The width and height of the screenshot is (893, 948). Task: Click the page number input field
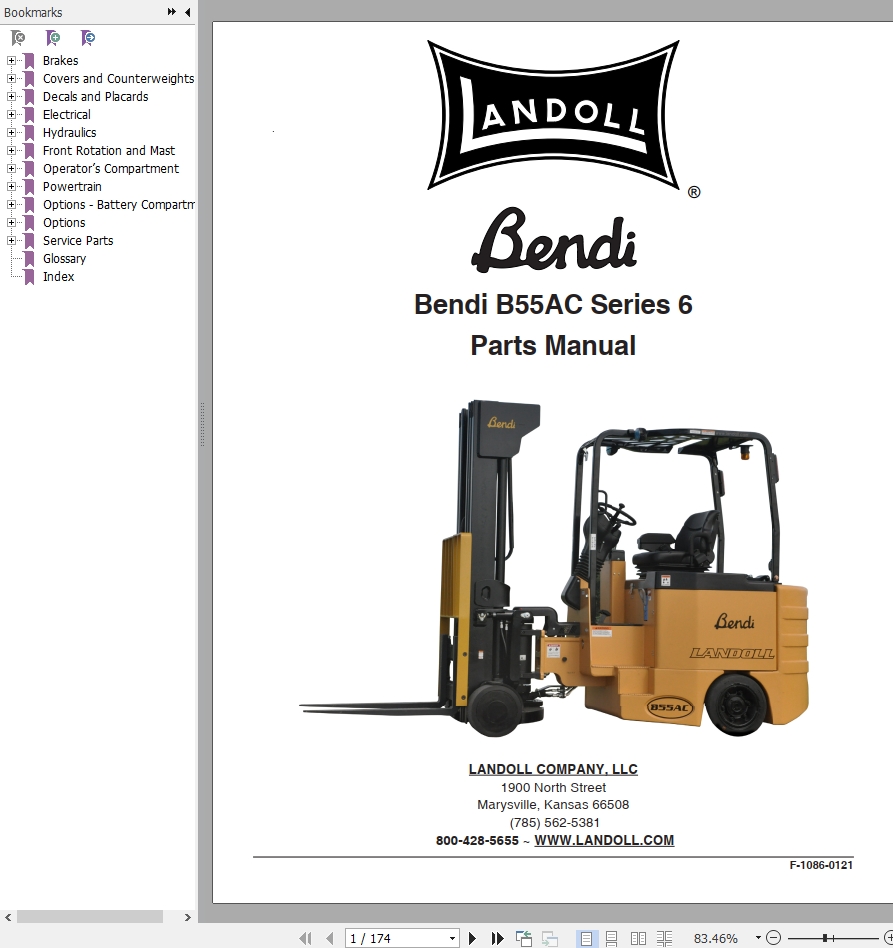[395, 938]
